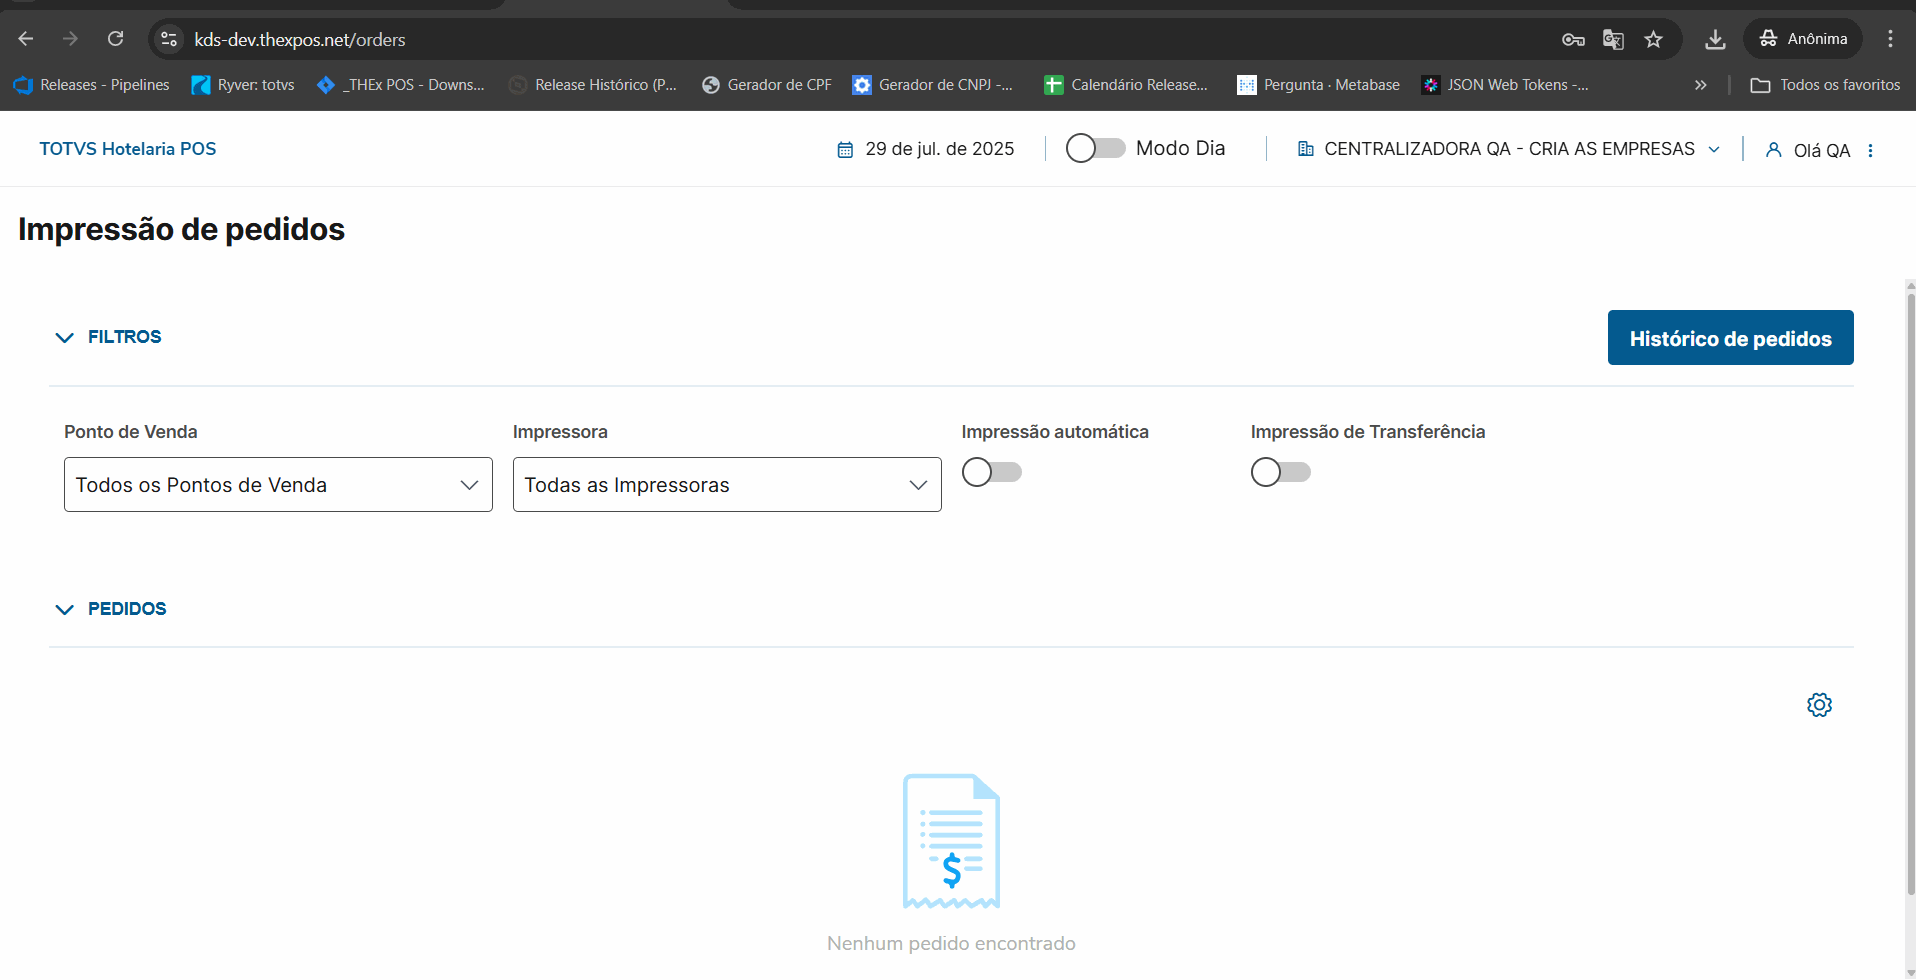
Task: Open browser downloads icon
Action: click(1715, 39)
